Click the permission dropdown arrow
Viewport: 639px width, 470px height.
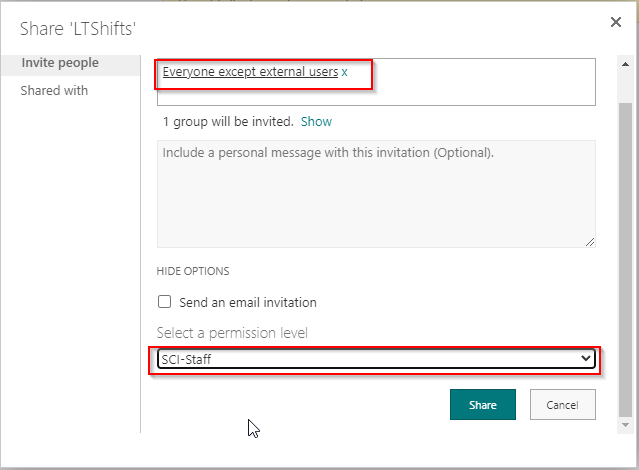[x=586, y=359]
